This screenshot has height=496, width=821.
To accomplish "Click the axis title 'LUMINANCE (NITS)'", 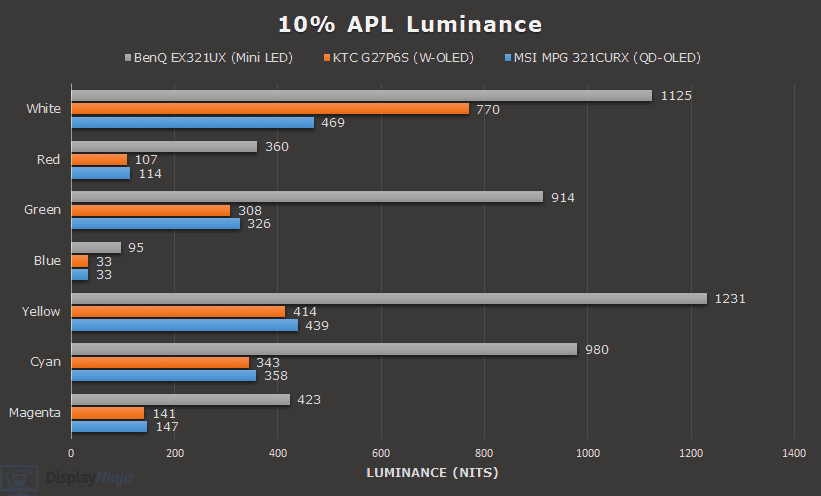I will (432, 473).
